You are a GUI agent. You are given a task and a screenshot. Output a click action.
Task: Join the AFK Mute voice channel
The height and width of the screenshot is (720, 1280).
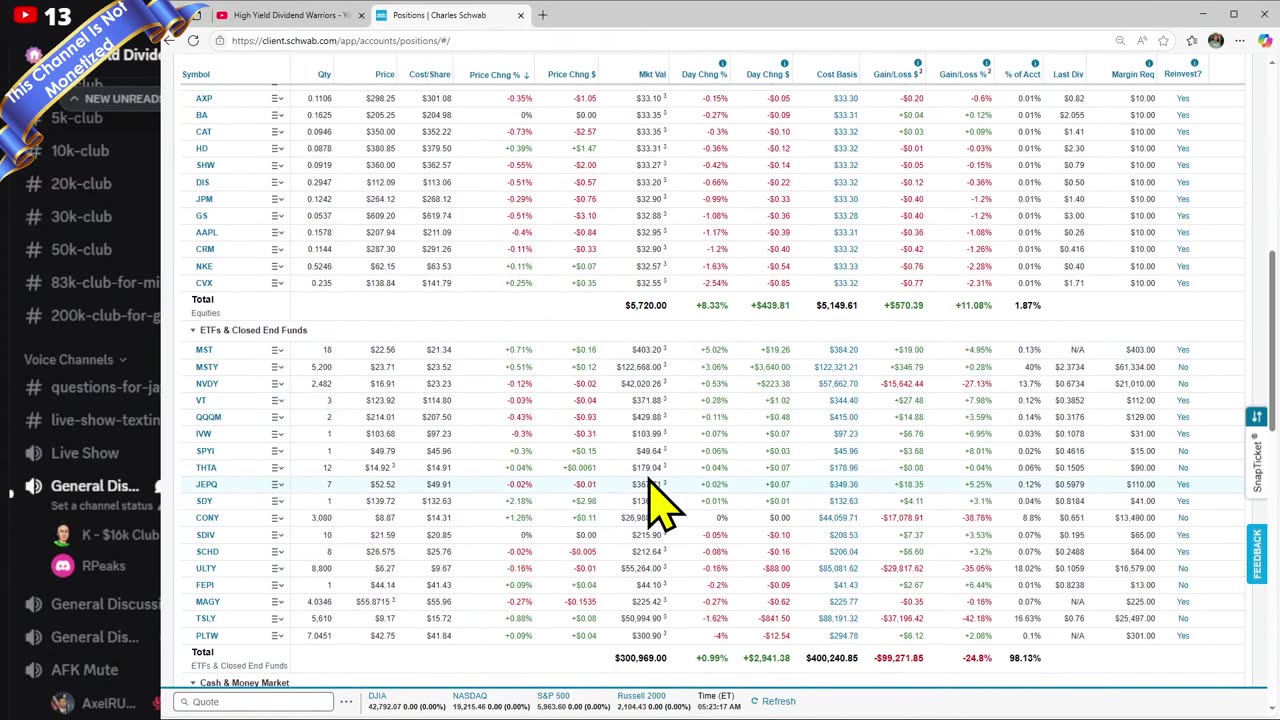tap(84, 670)
